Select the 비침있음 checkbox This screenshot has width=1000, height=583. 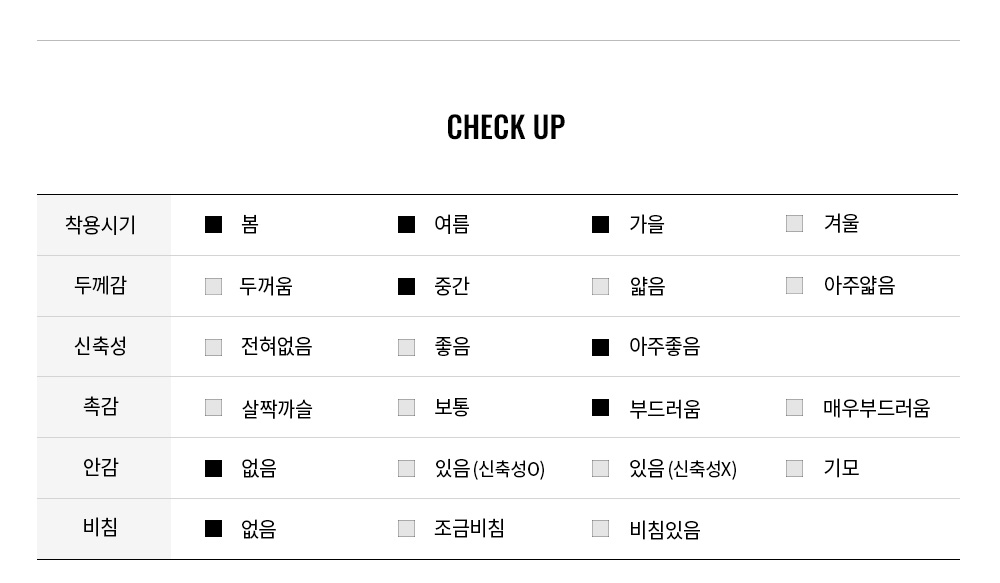600,528
